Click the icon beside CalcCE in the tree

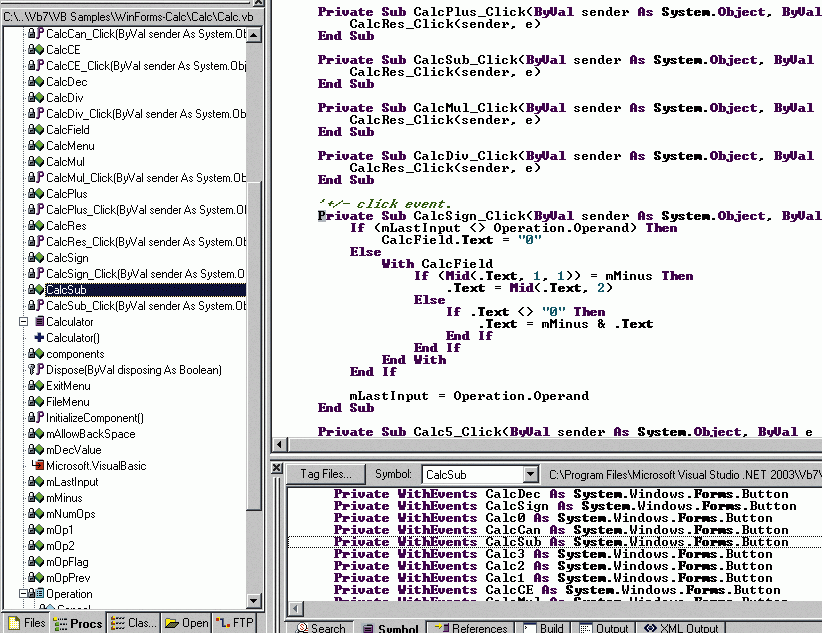tap(36, 50)
